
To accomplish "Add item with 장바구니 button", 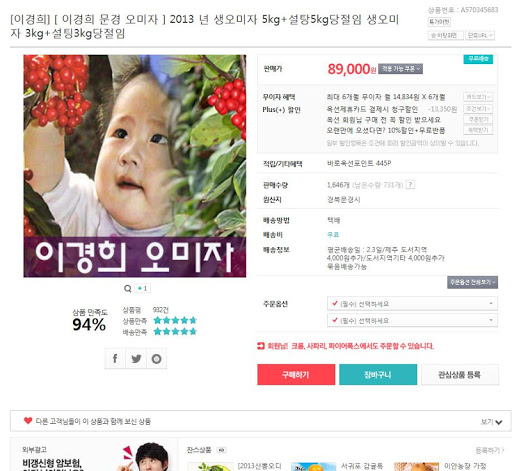I will click(x=378, y=375).
